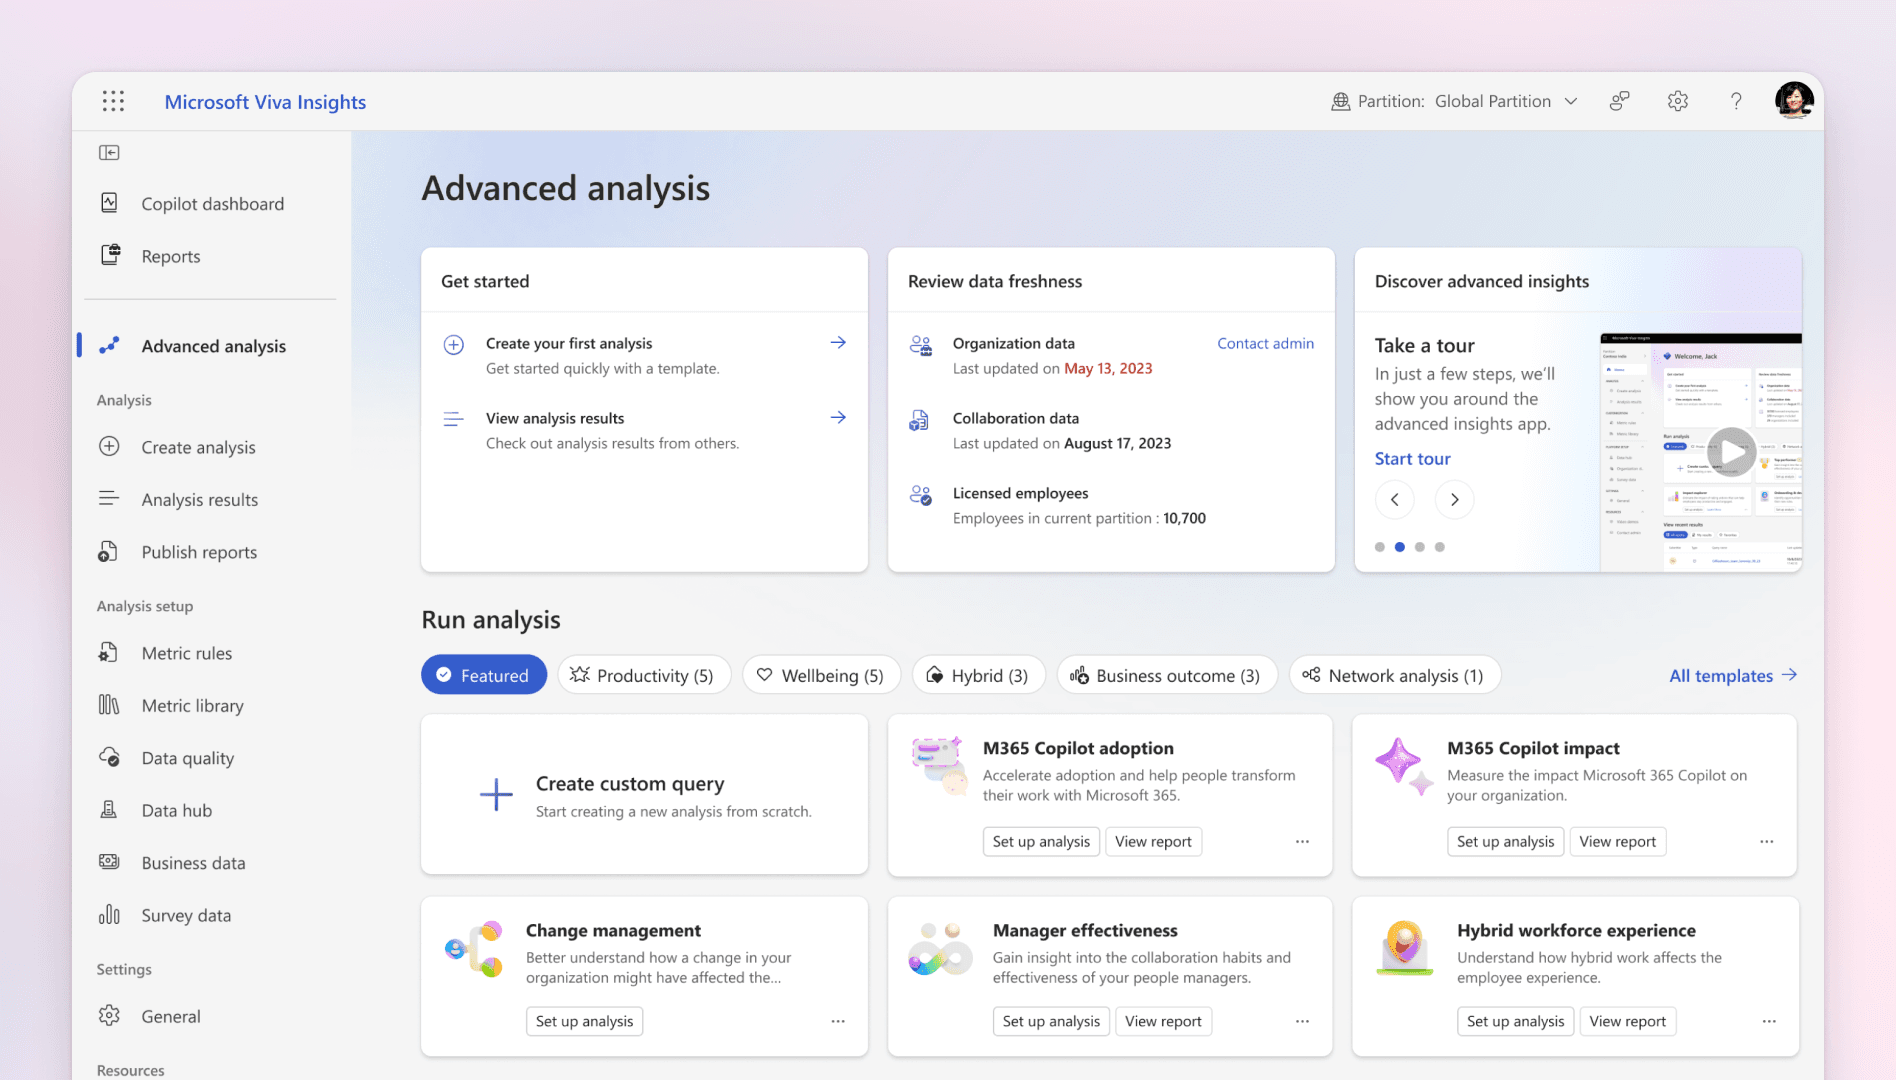
Task: Open Copilot dashboard from sidebar
Action: 211,204
